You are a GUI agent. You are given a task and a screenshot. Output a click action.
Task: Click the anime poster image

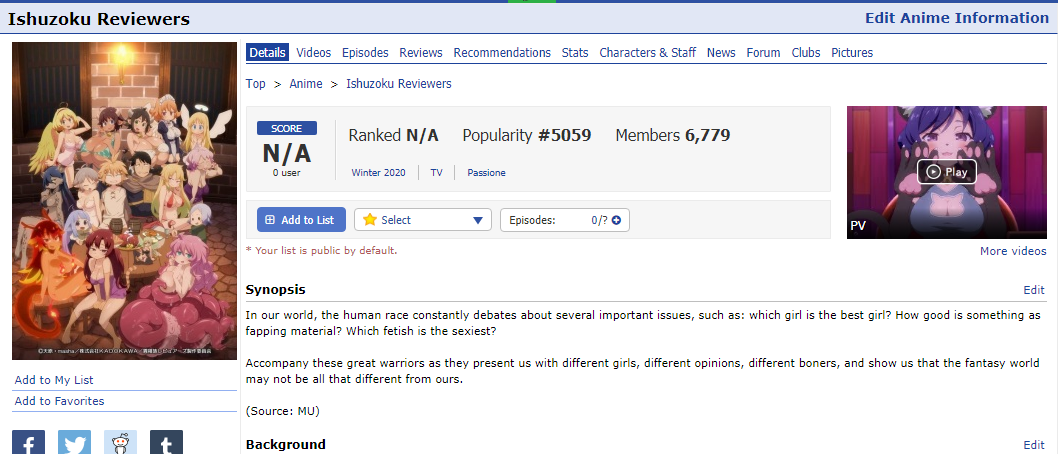click(x=124, y=201)
